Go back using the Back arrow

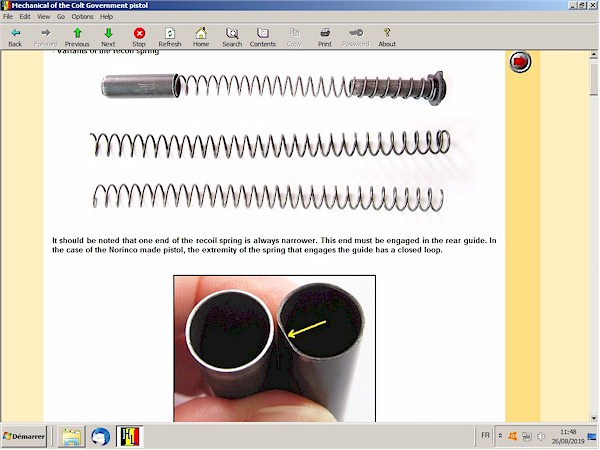[15, 37]
